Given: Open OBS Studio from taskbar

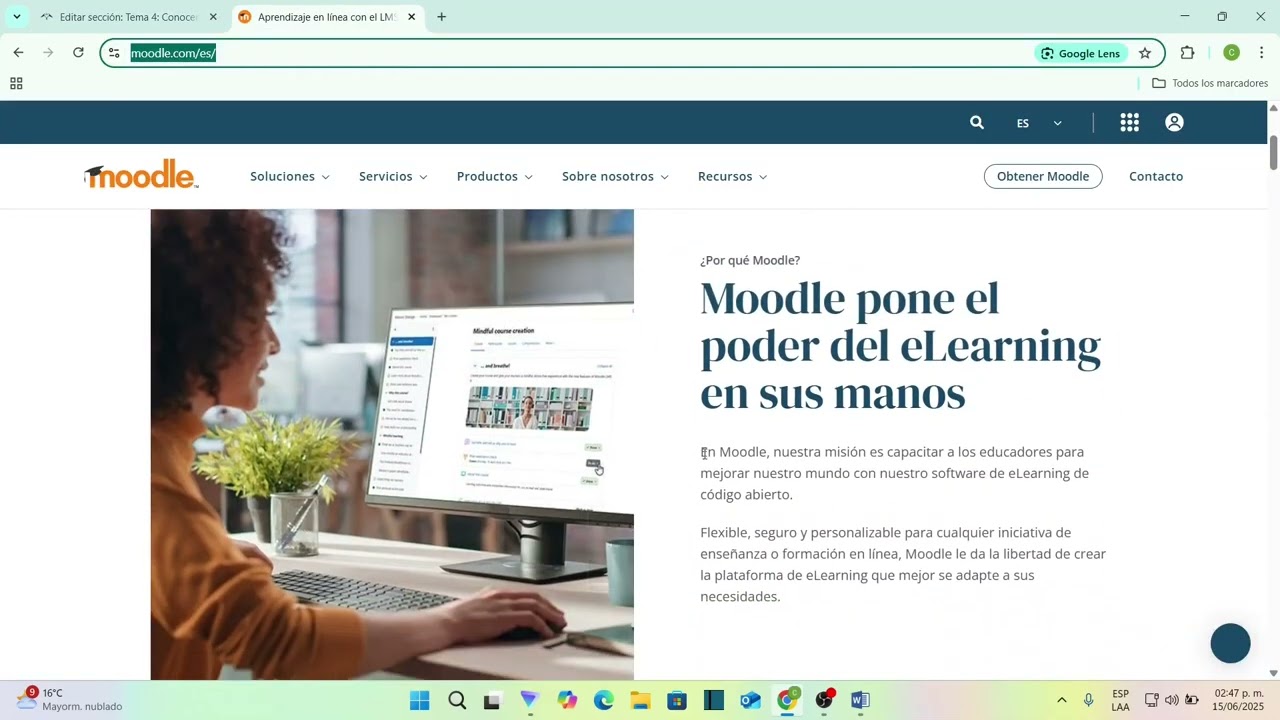Looking at the screenshot, I should (825, 700).
